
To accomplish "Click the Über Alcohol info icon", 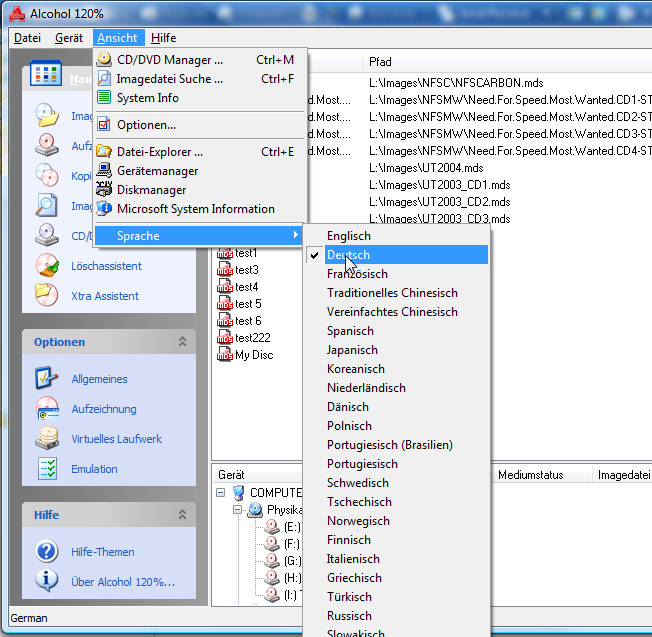I will (47, 580).
